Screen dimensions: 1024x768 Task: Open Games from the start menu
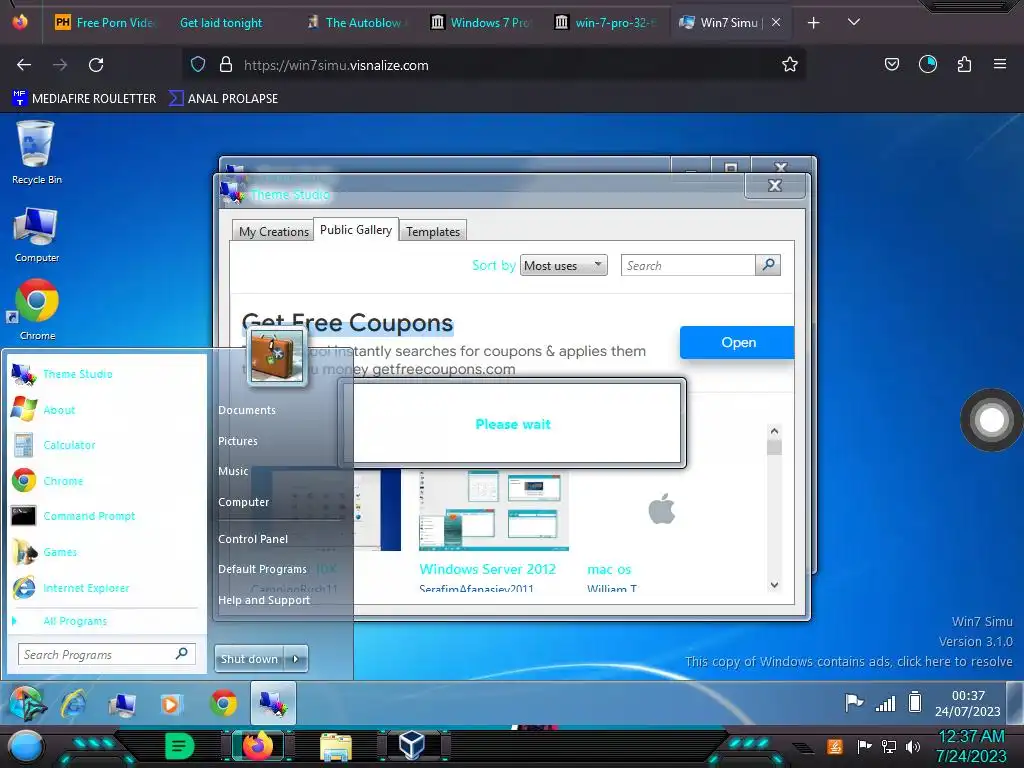coord(60,552)
